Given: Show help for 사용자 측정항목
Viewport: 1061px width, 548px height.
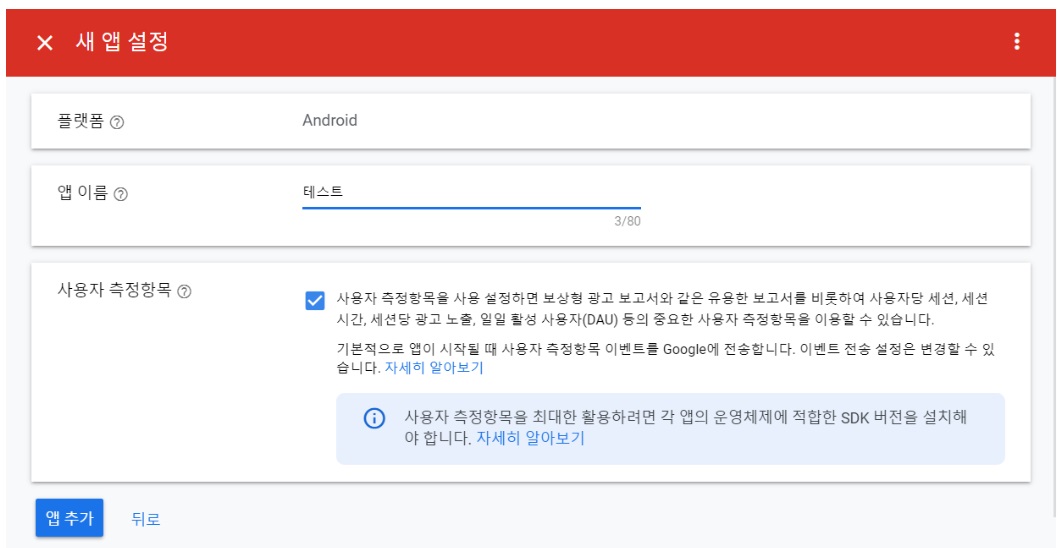Looking at the screenshot, I should click(x=184, y=292).
